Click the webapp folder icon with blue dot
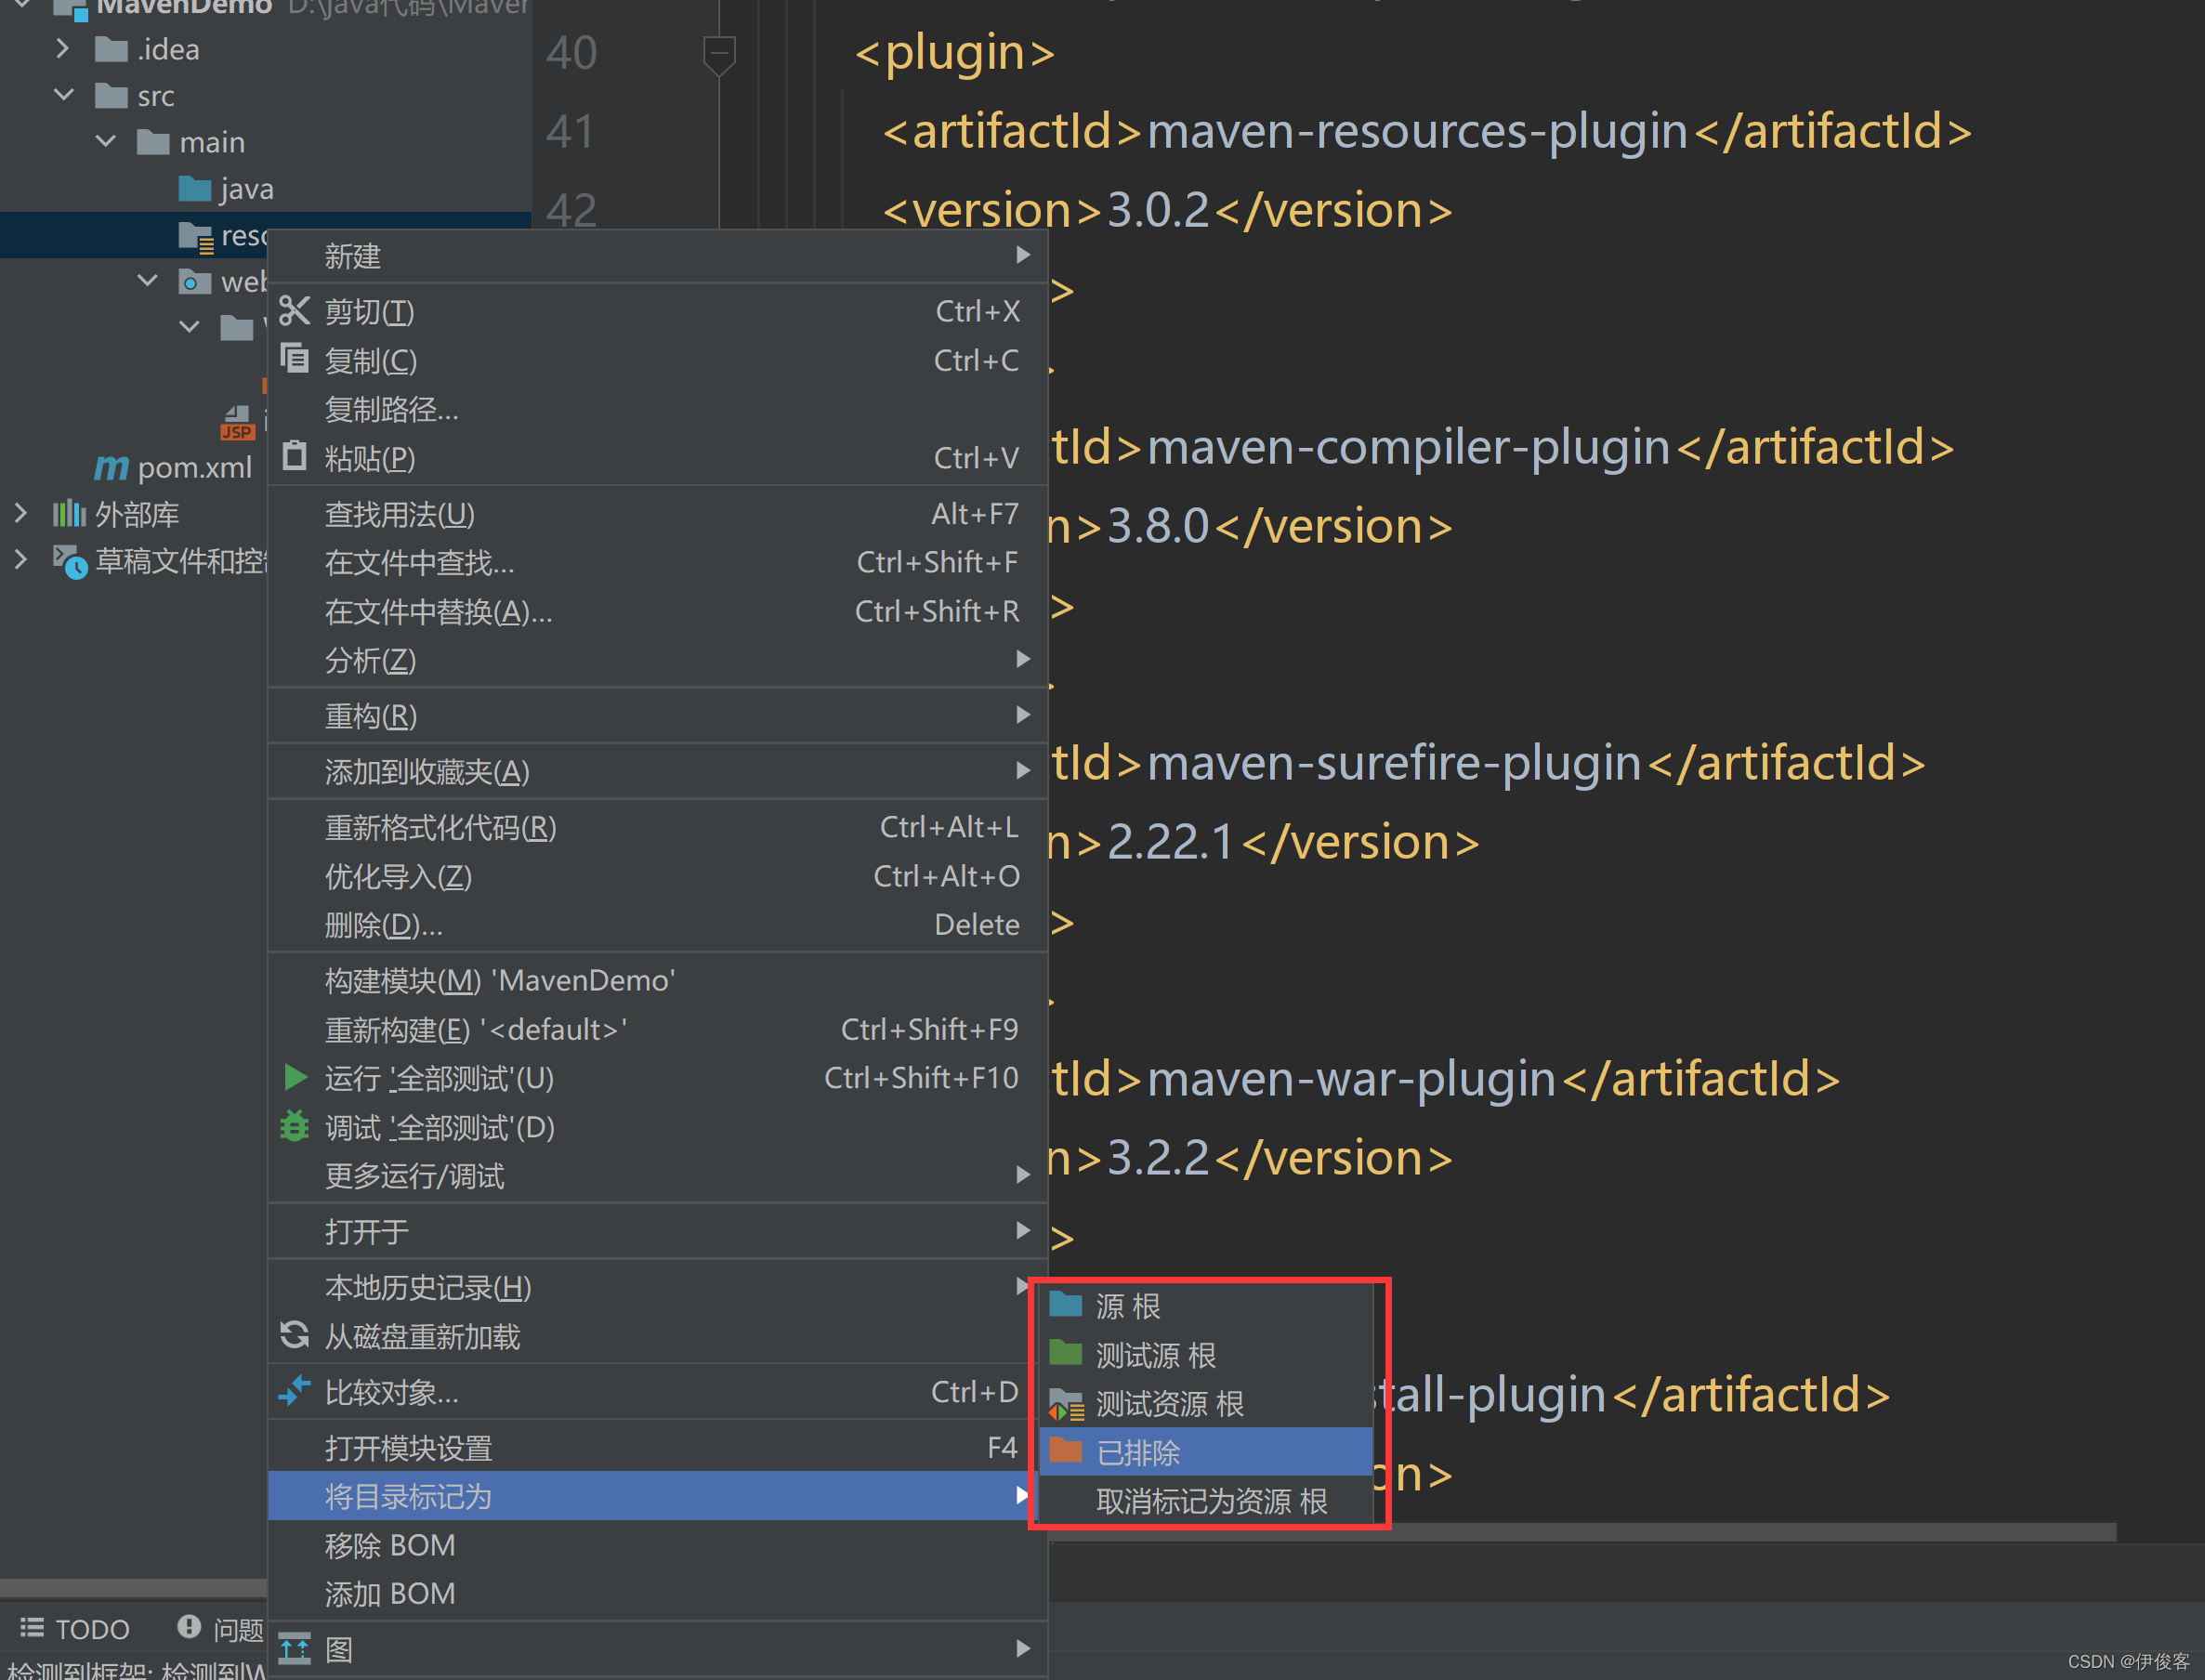The width and height of the screenshot is (2205, 1680). tap(194, 282)
